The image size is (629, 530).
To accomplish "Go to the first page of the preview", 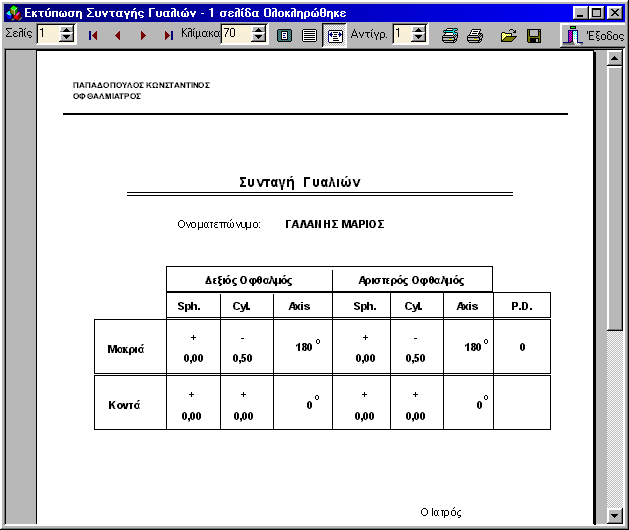I will pyautogui.click(x=94, y=35).
